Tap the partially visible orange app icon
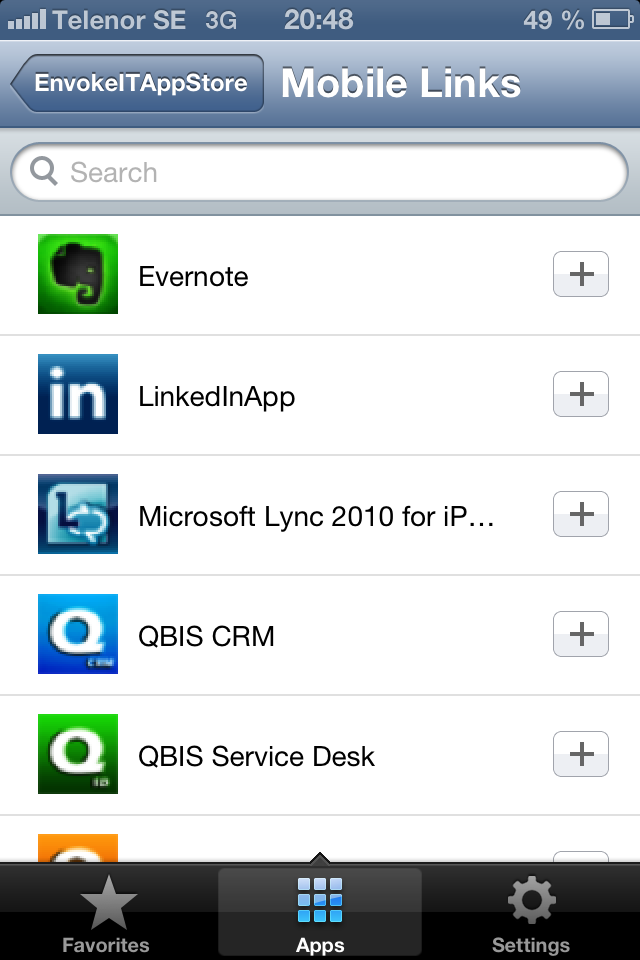 78,848
